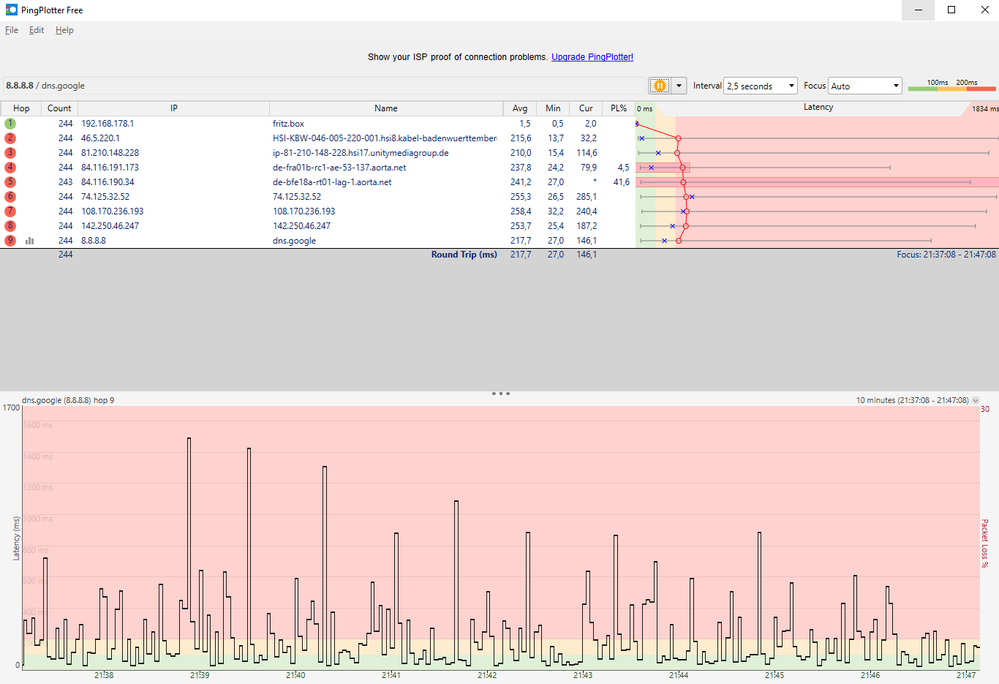Select the 84.116.190.34 IP cell
The image size is (999, 684).
[x=108, y=182]
